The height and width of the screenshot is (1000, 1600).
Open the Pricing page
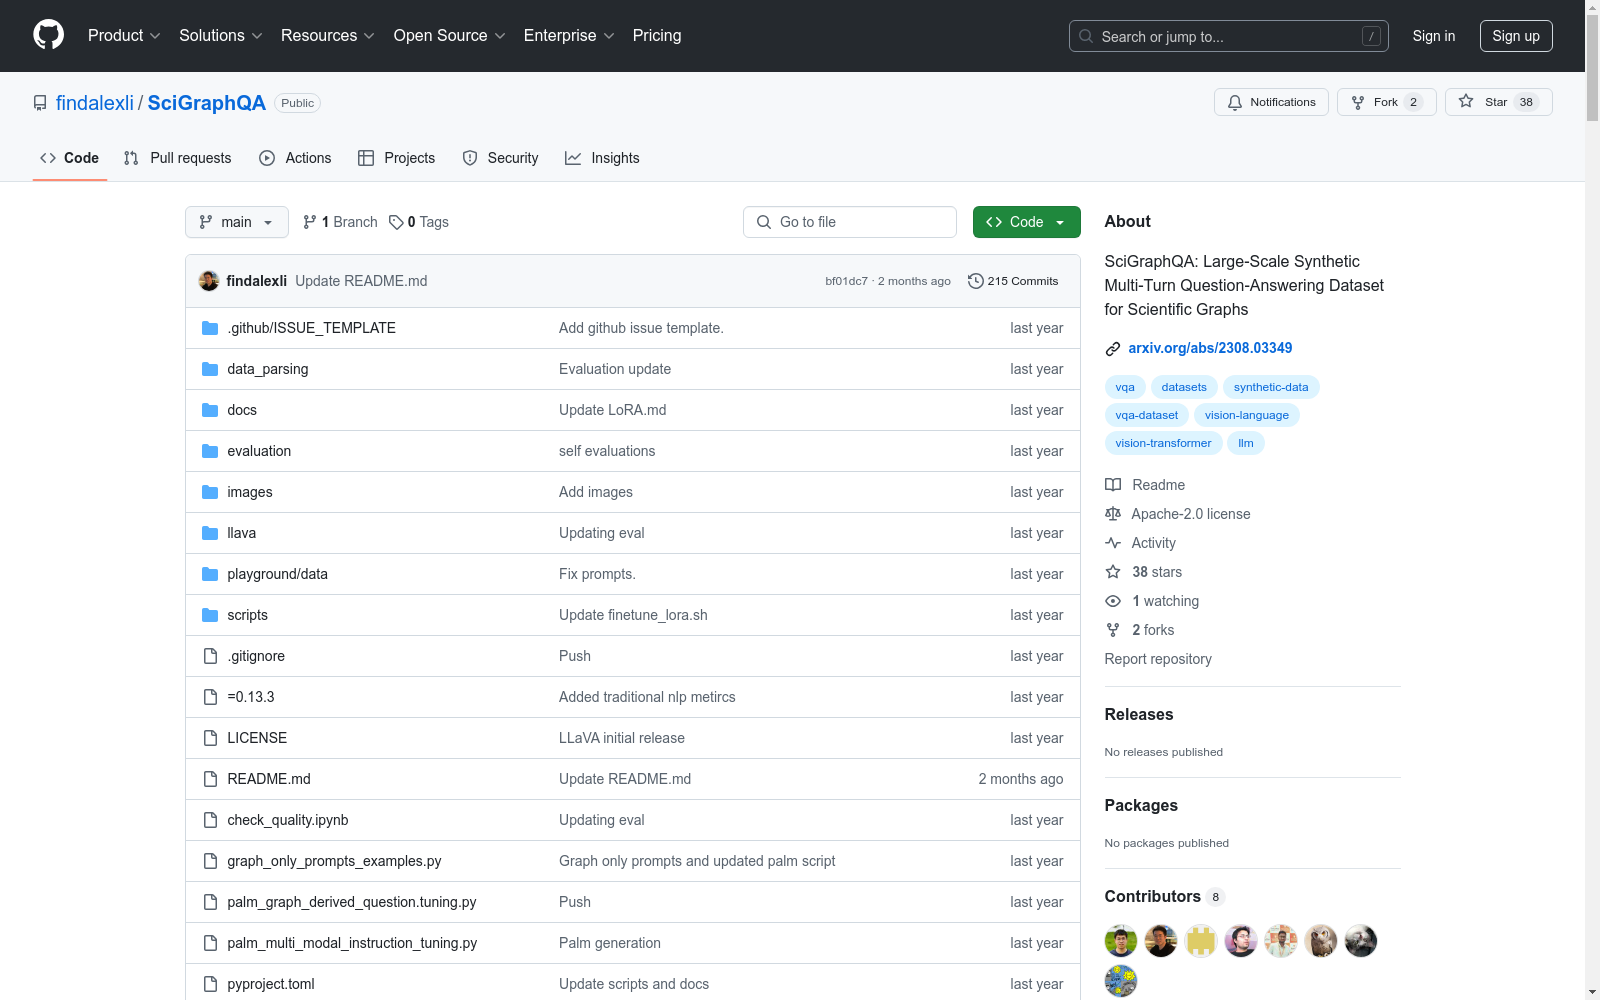pos(657,36)
